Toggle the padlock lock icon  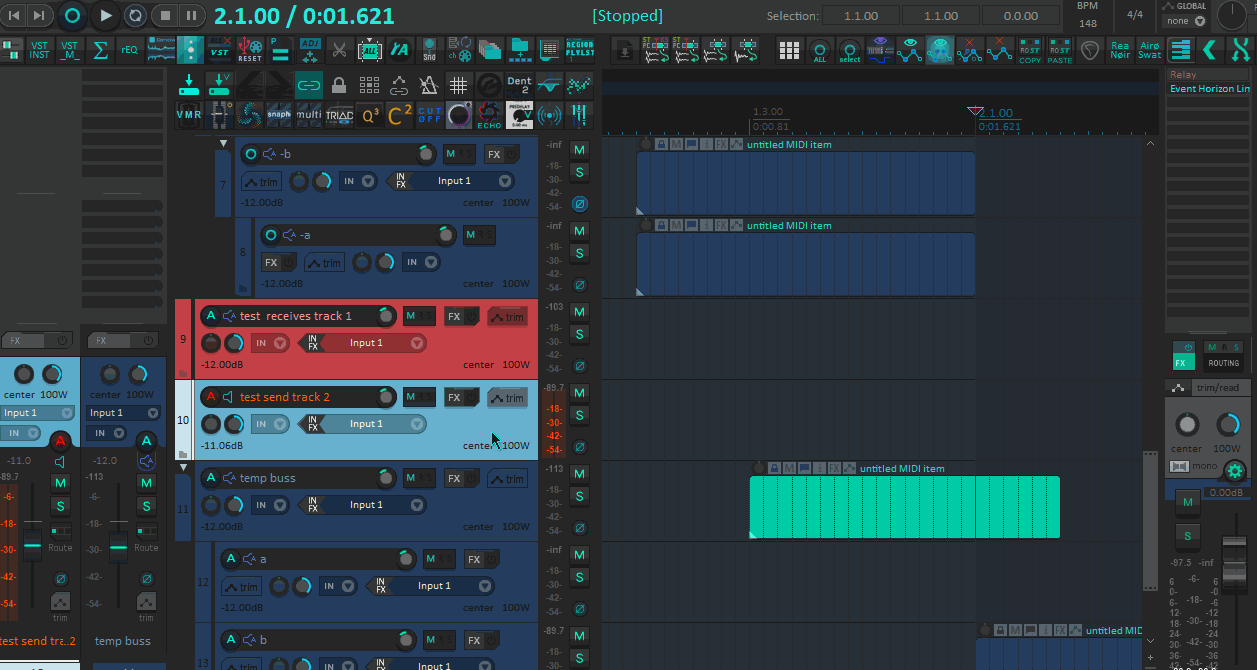click(x=339, y=85)
